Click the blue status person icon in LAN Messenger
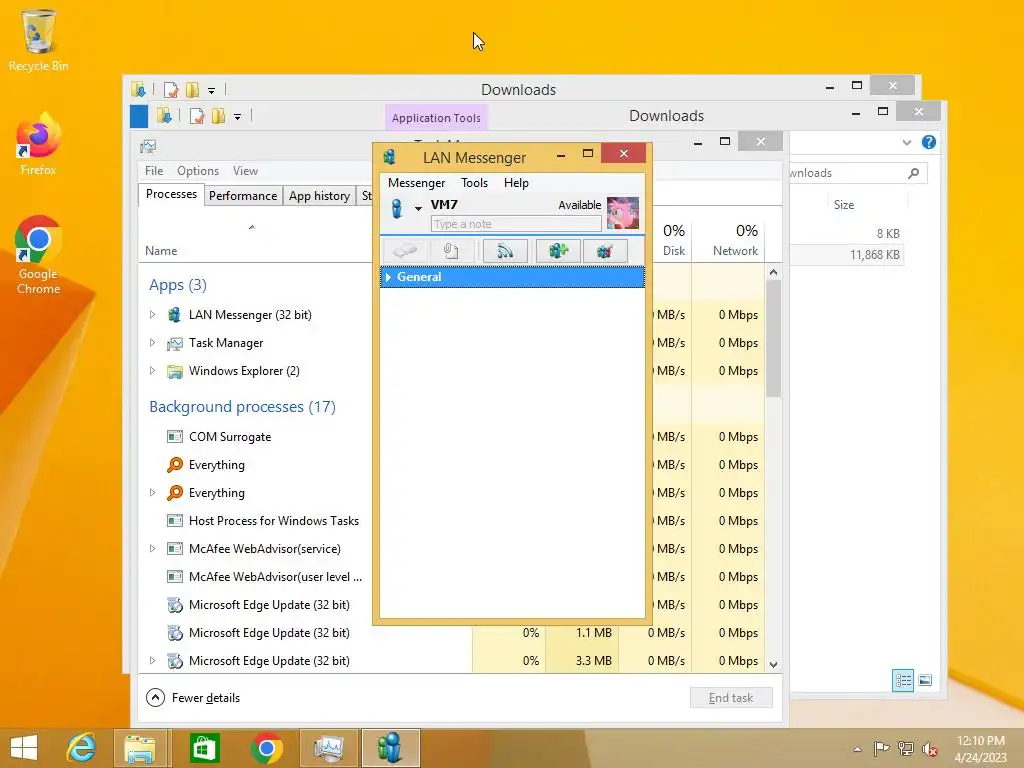Screen dimensions: 1024x768 coord(396,208)
